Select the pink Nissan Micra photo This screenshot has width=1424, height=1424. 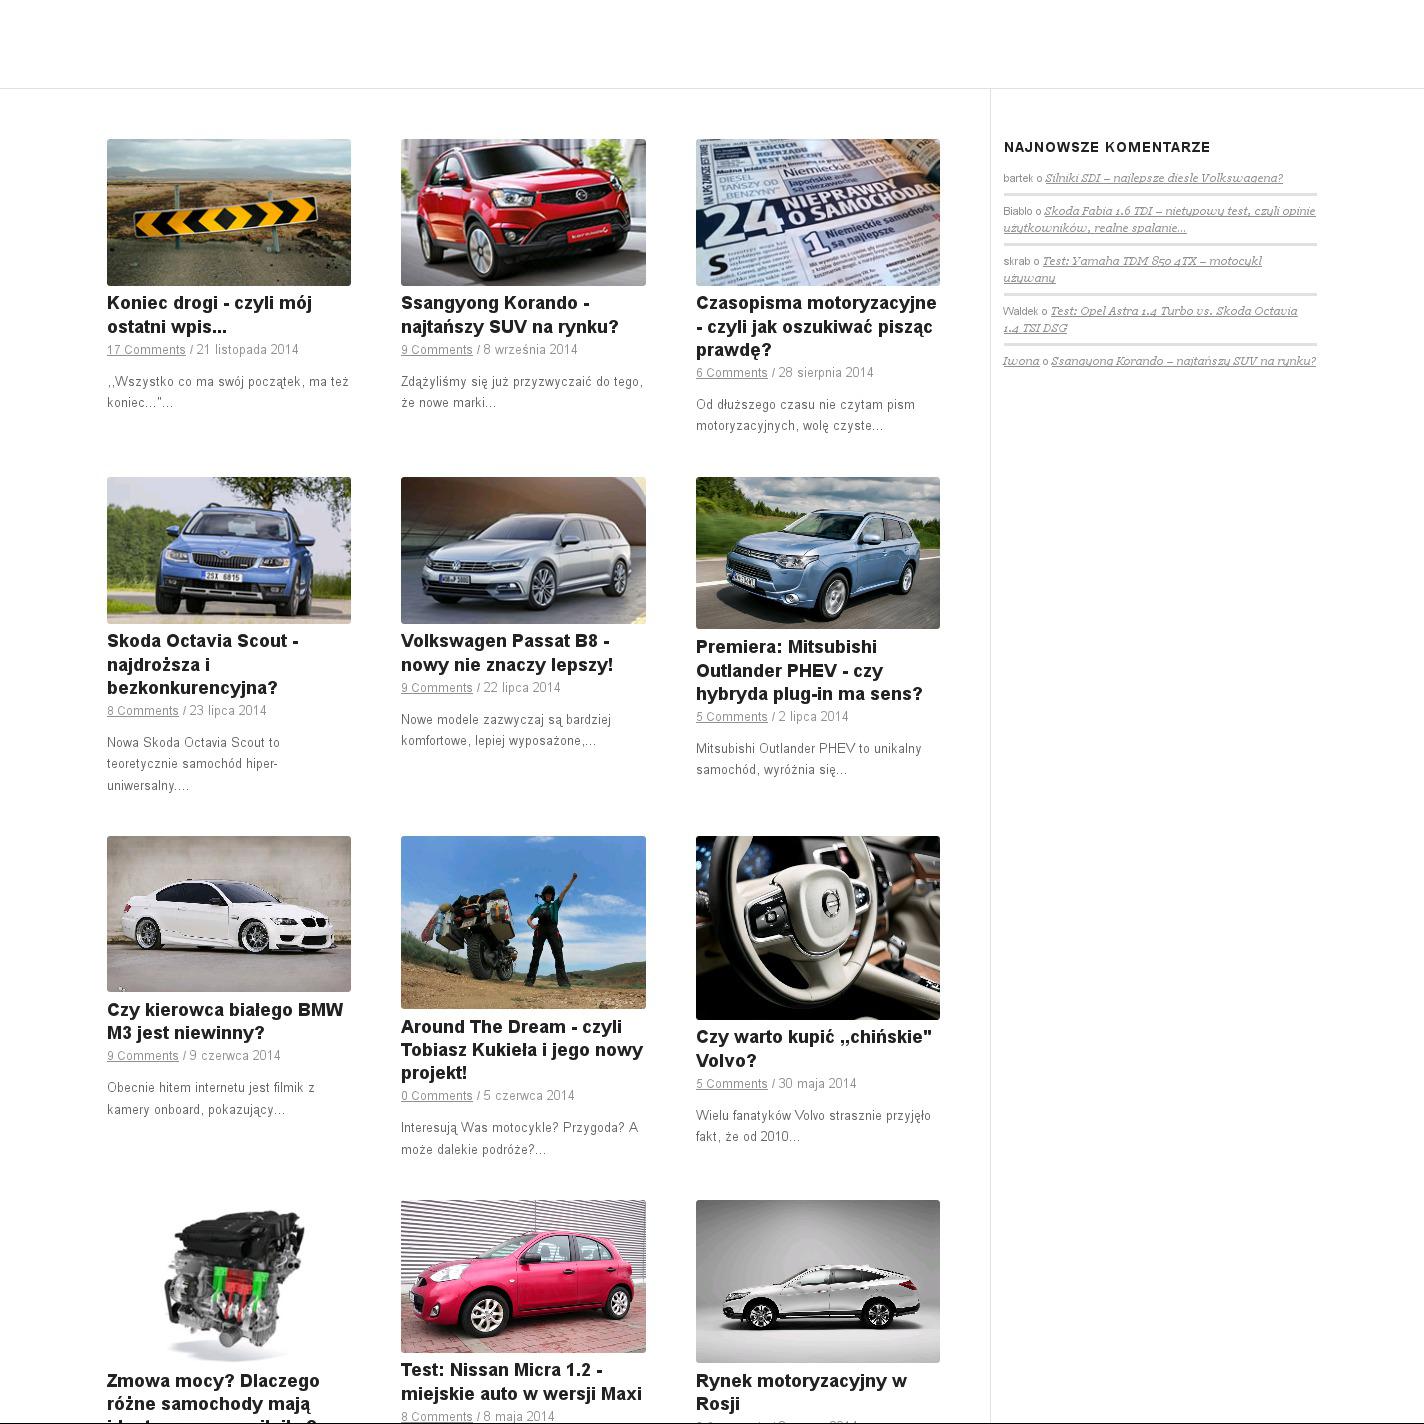coord(523,1276)
